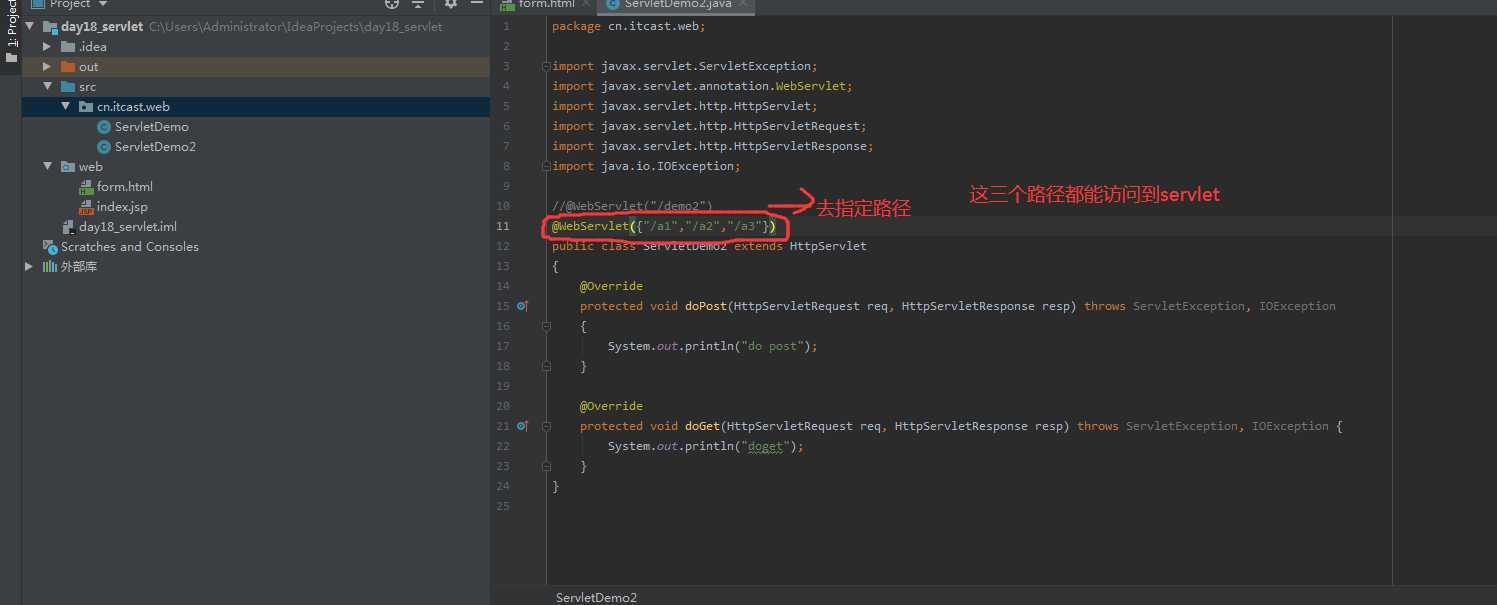Click the class icon beside ServletDemo in tree
This screenshot has height=605, width=1497.
coord(104,127)
